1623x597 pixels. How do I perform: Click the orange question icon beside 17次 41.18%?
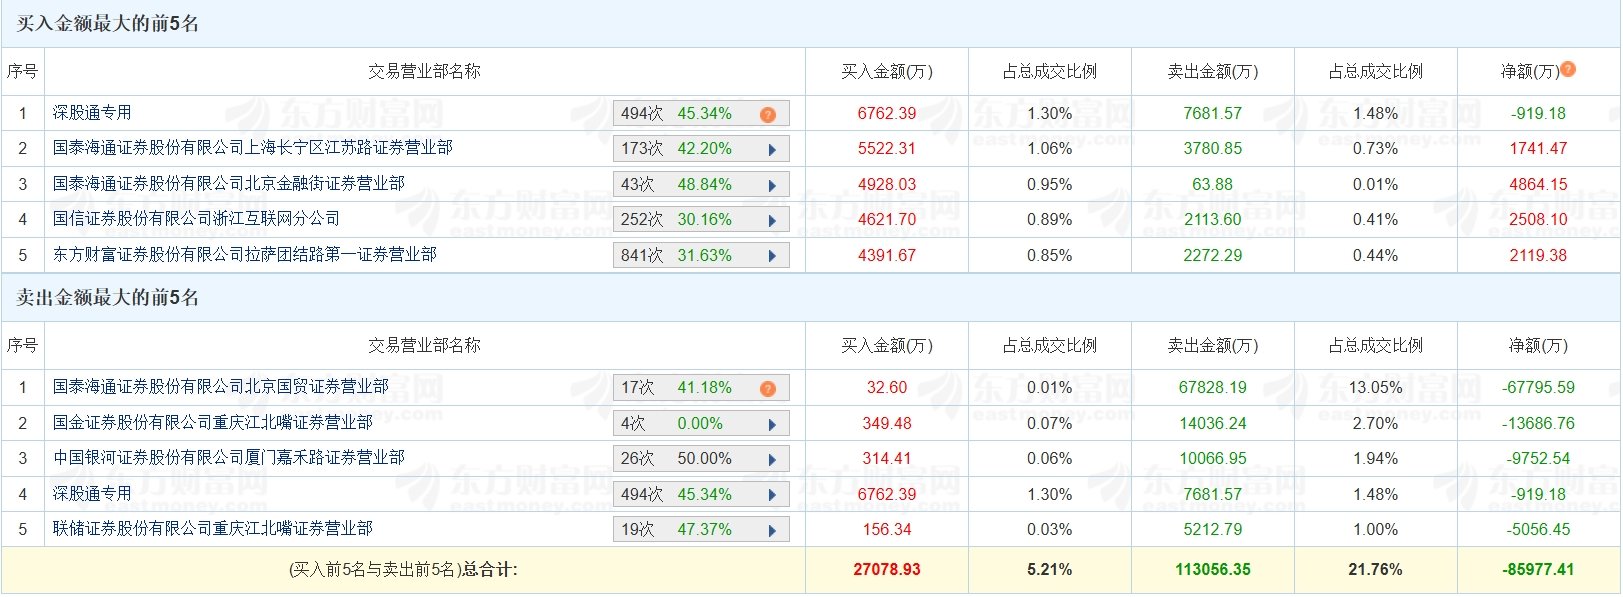(767, 389)
